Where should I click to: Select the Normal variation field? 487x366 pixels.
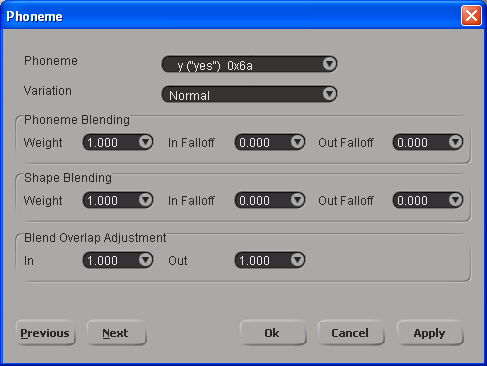tap(249, 94)
